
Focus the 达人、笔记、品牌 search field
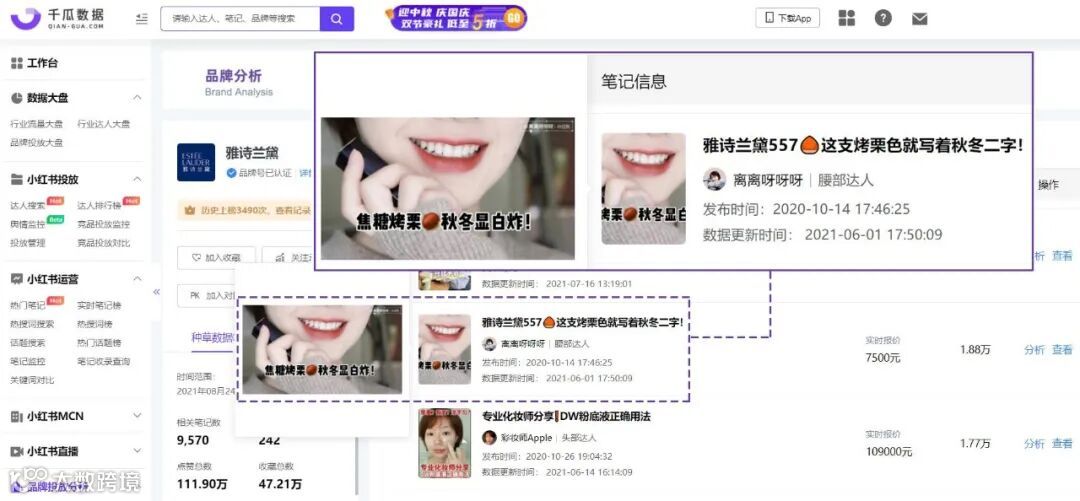(x=240, y=19)
